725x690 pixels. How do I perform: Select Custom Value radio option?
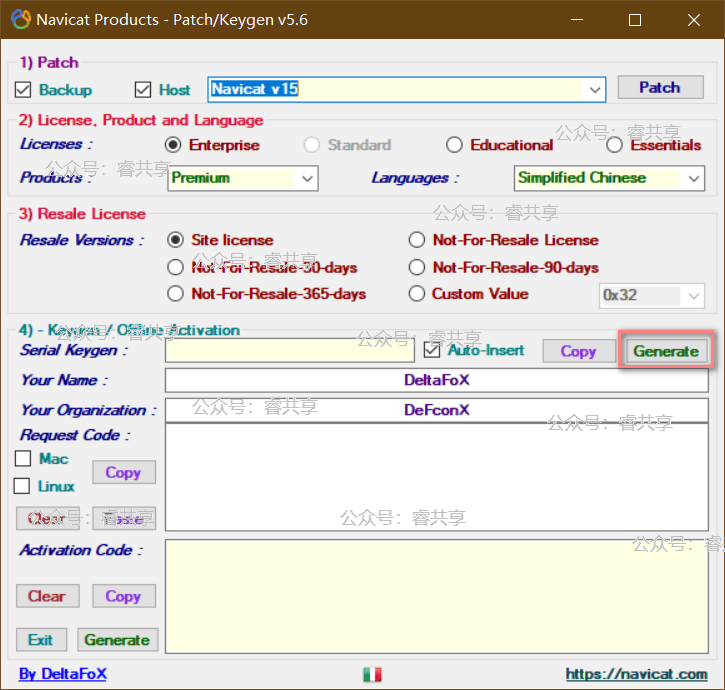417,294
